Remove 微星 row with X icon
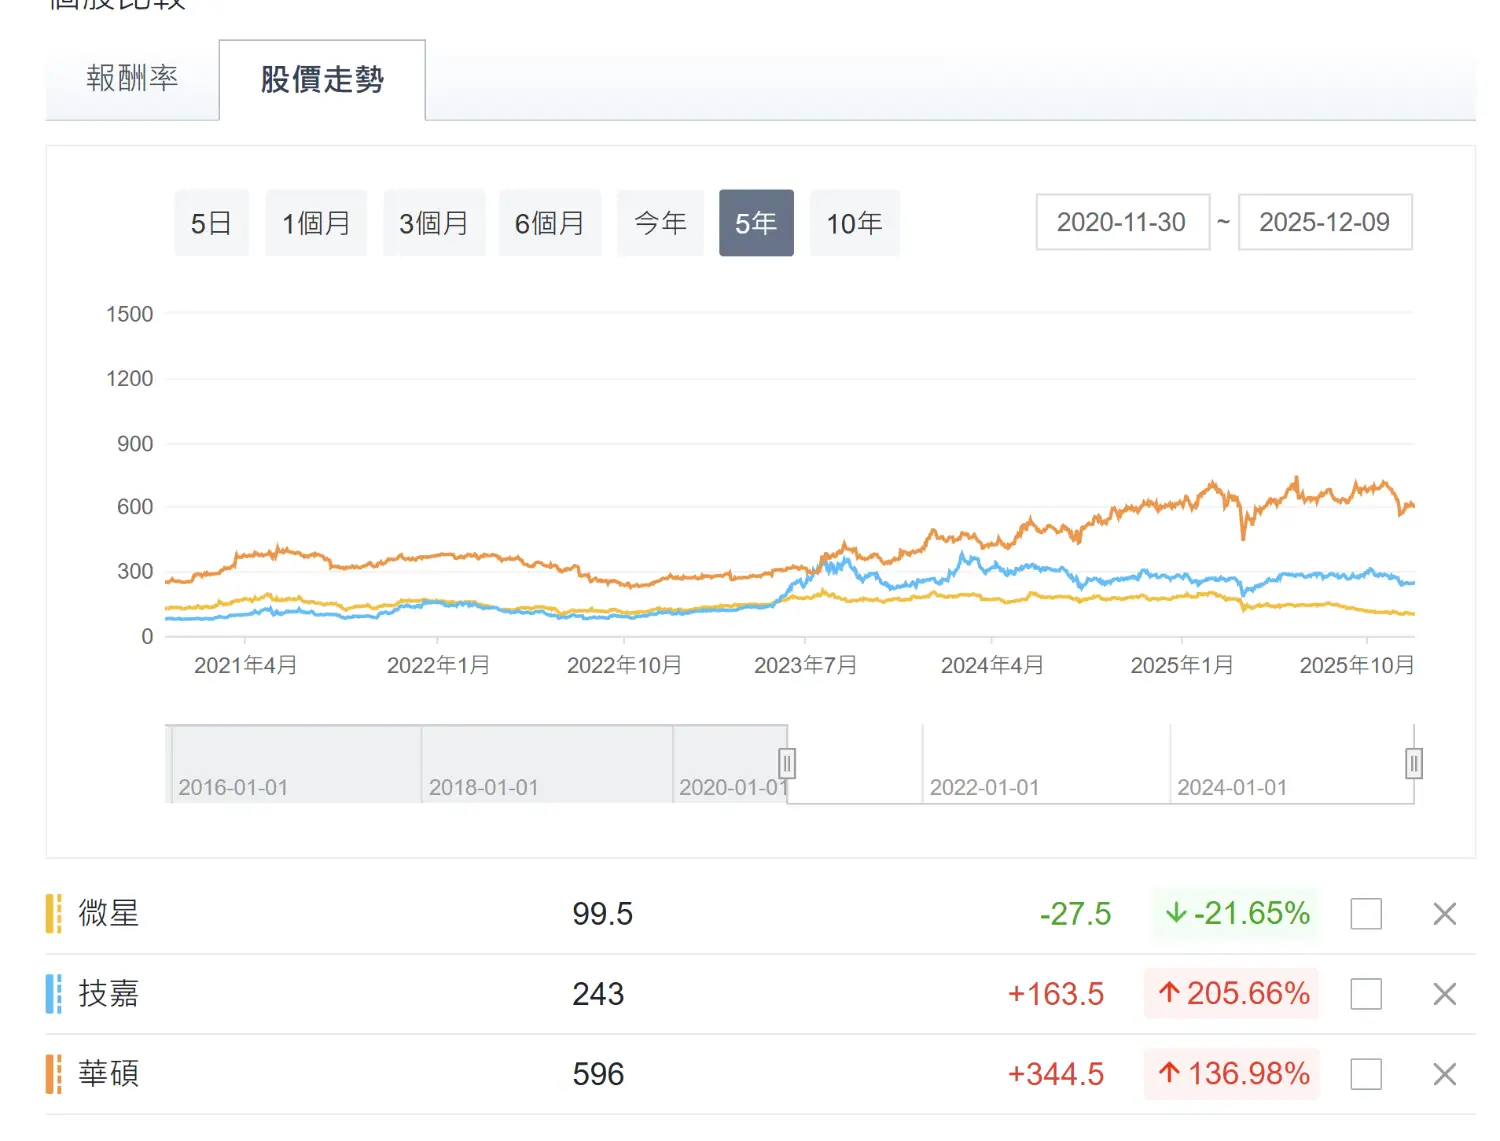The height and width of the screenshot is (1141, 1500). click(1444, 914)
